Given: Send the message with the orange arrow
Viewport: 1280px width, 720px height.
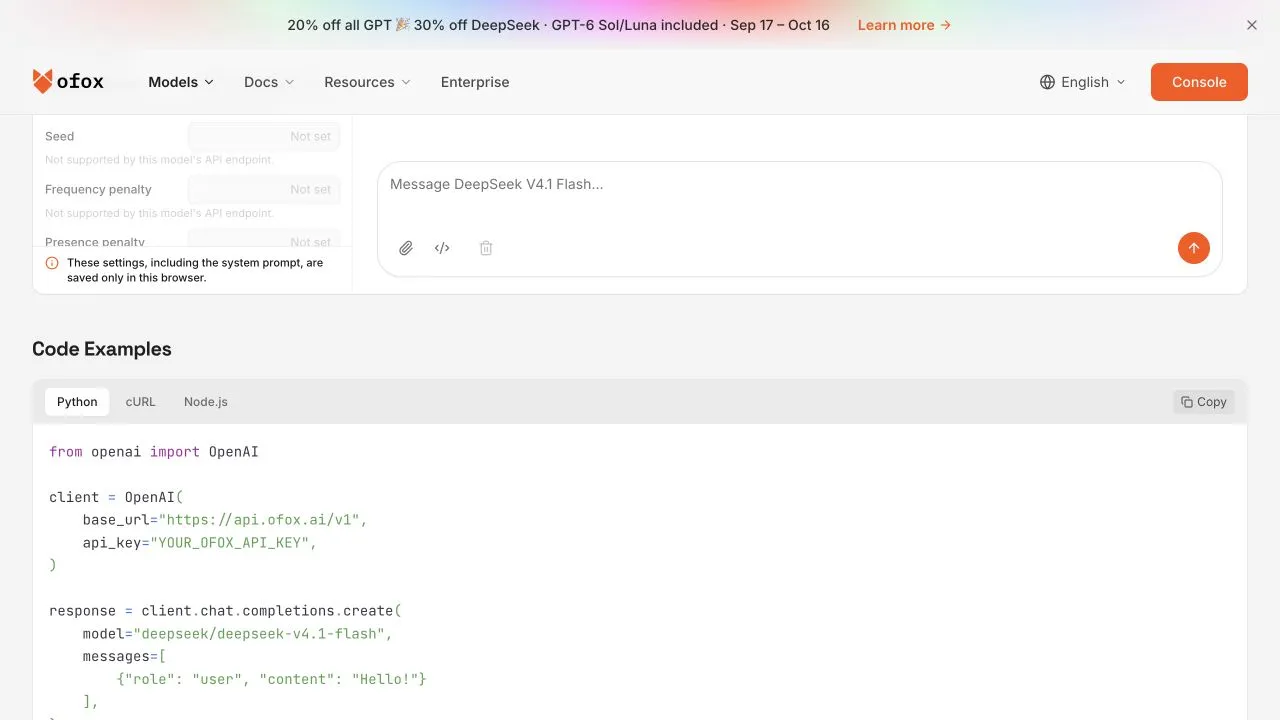Looking at the screenshot, I should coord(1194,248).
